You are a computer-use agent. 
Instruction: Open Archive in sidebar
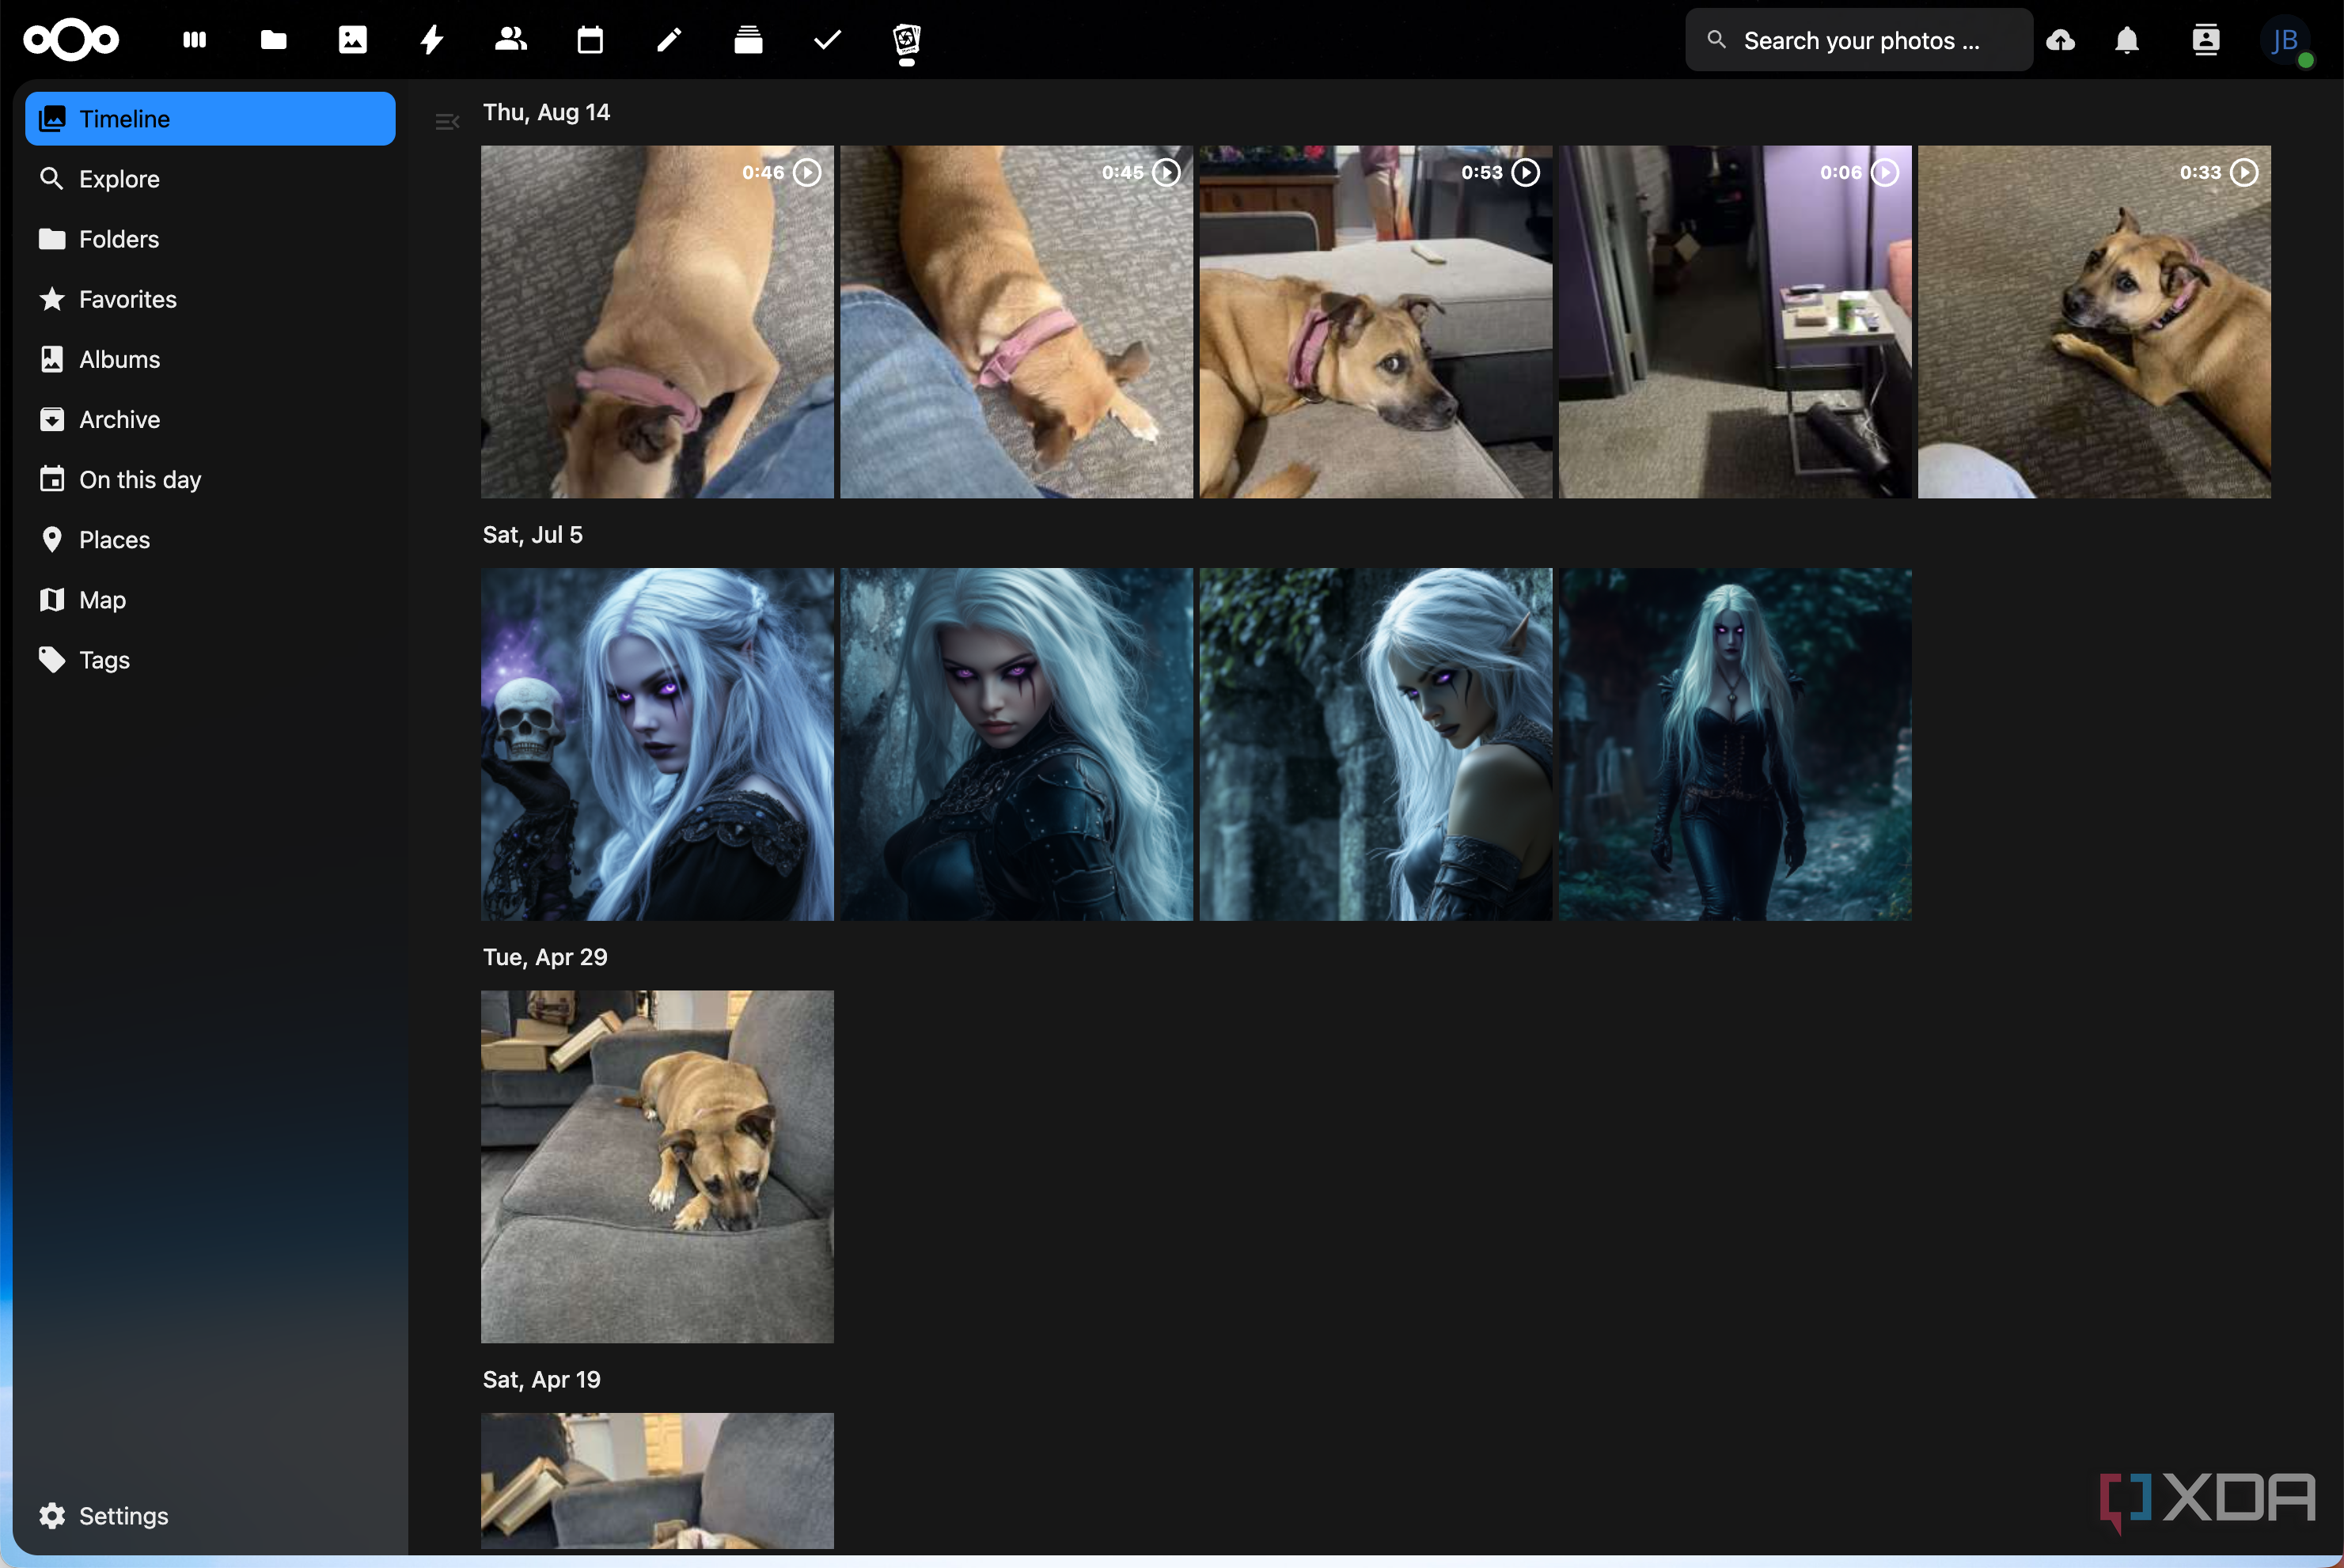pos(210,419)
